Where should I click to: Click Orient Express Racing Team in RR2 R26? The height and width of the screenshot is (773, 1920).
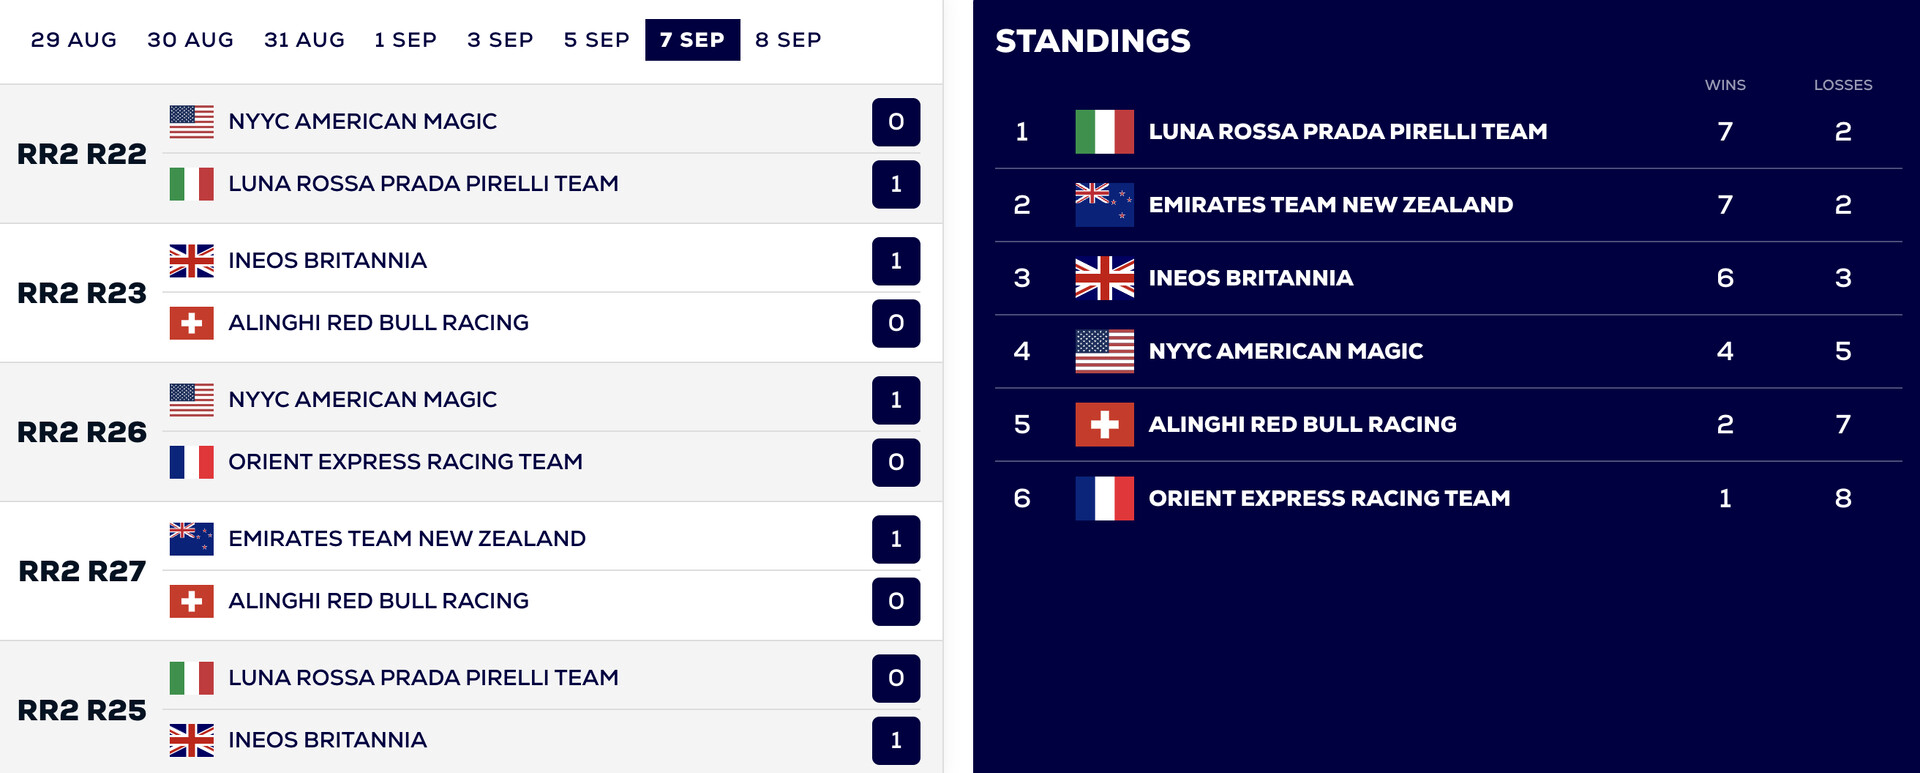point(405,462)
